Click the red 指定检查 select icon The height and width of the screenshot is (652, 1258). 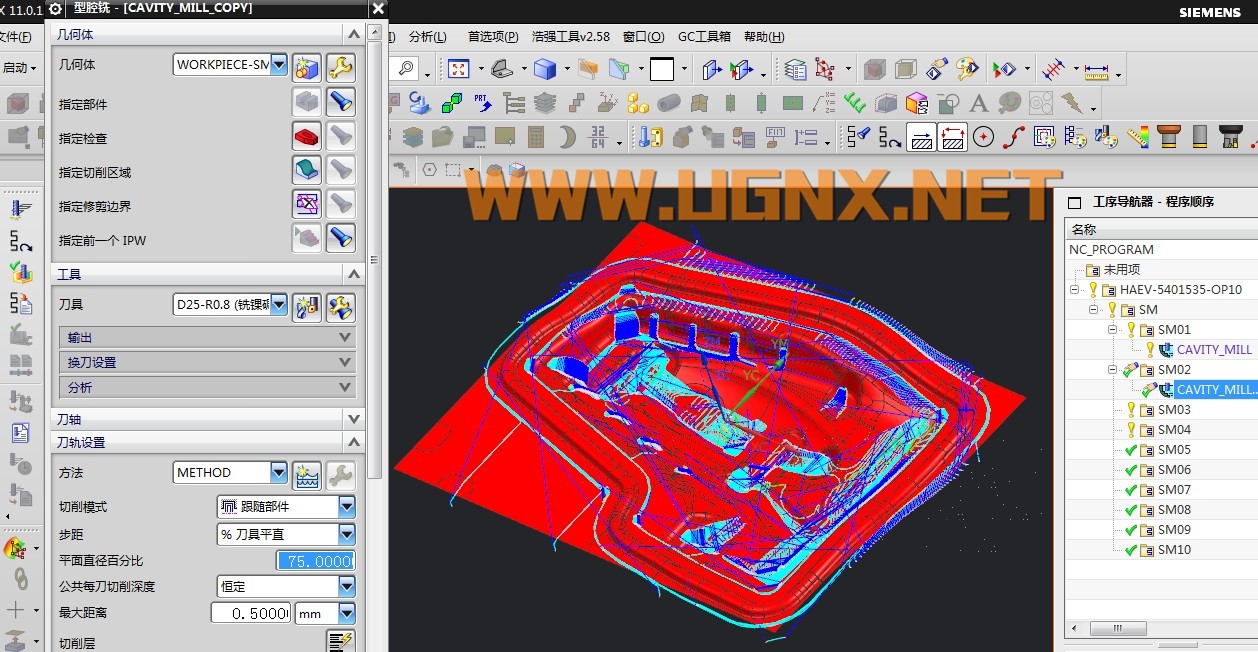(307, 136)
